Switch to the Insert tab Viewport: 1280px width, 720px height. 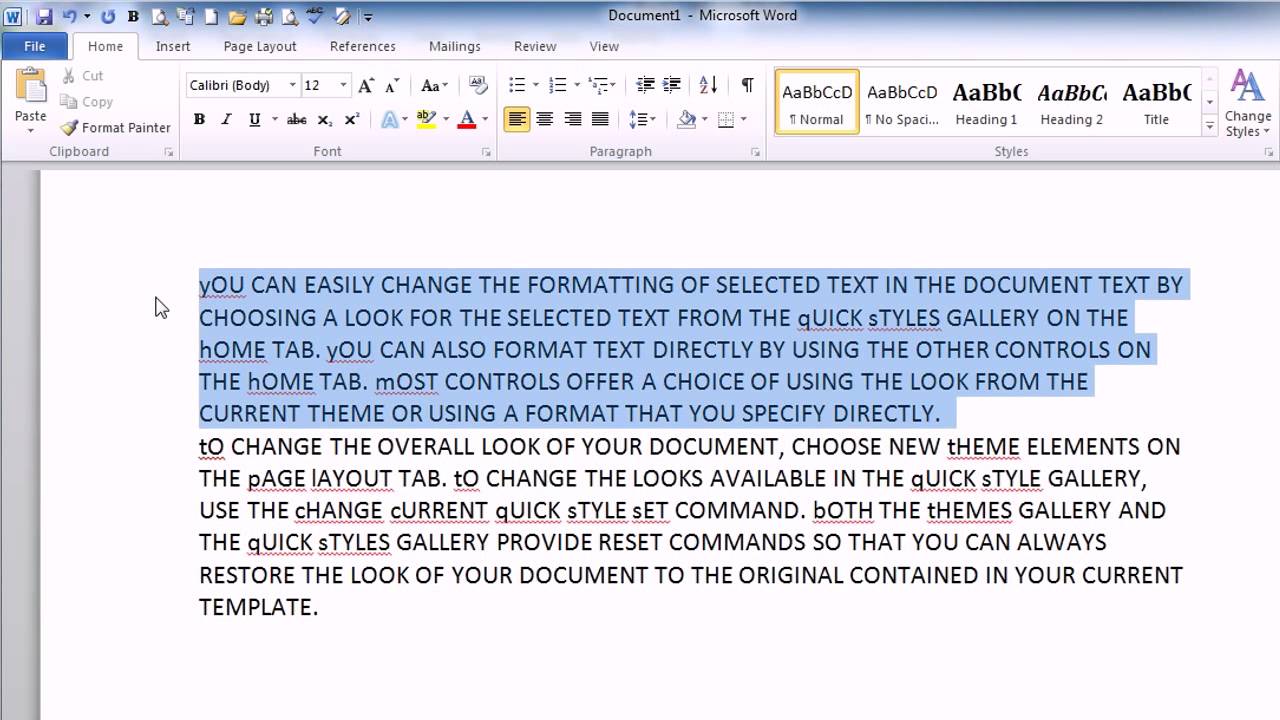(x=173, y=46)
